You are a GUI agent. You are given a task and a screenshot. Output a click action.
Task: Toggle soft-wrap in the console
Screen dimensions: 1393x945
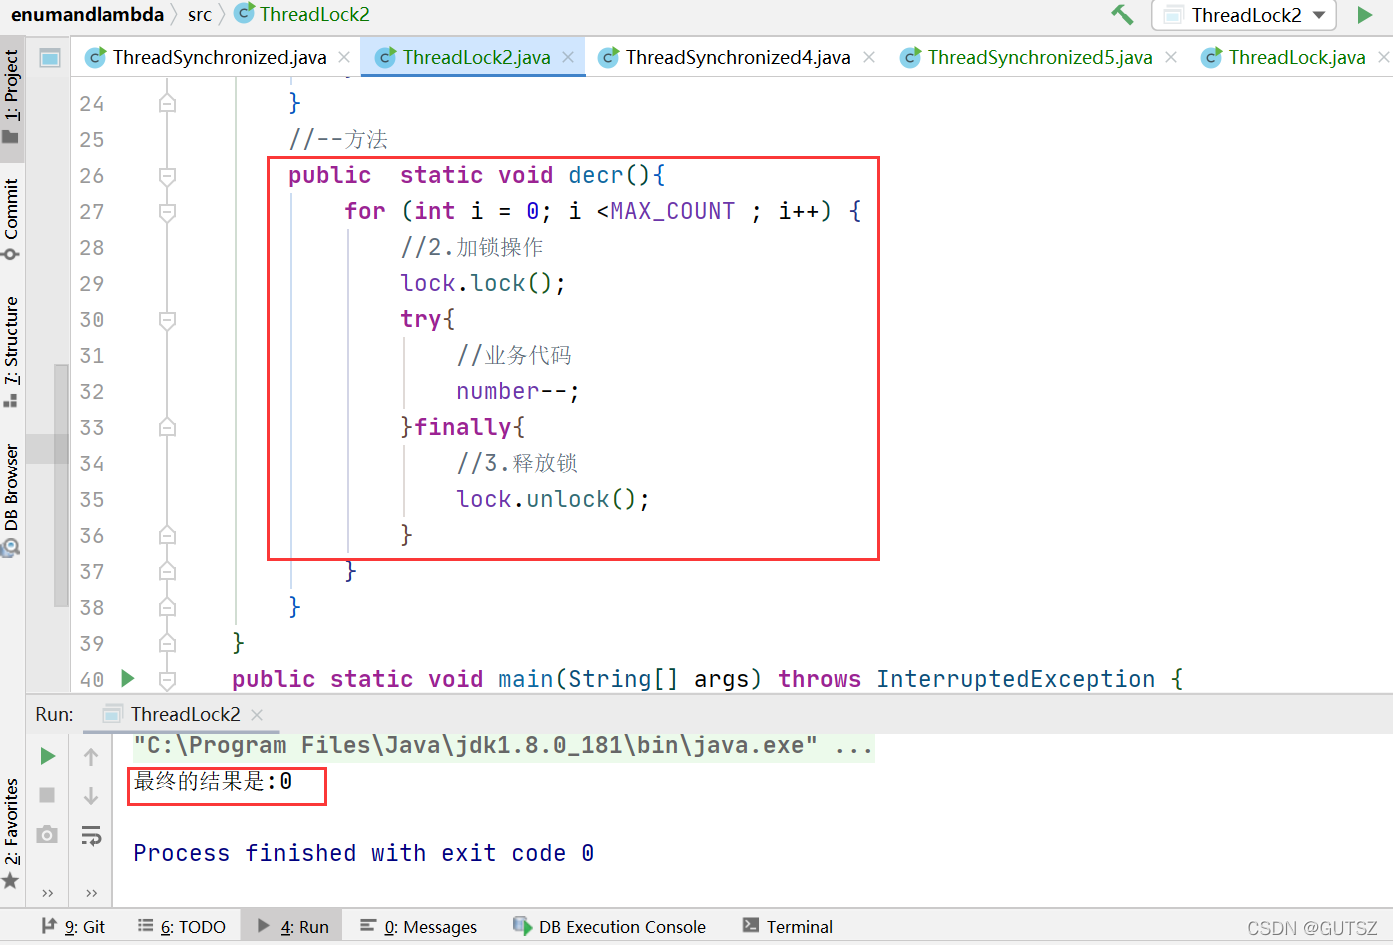click(91, 835)
